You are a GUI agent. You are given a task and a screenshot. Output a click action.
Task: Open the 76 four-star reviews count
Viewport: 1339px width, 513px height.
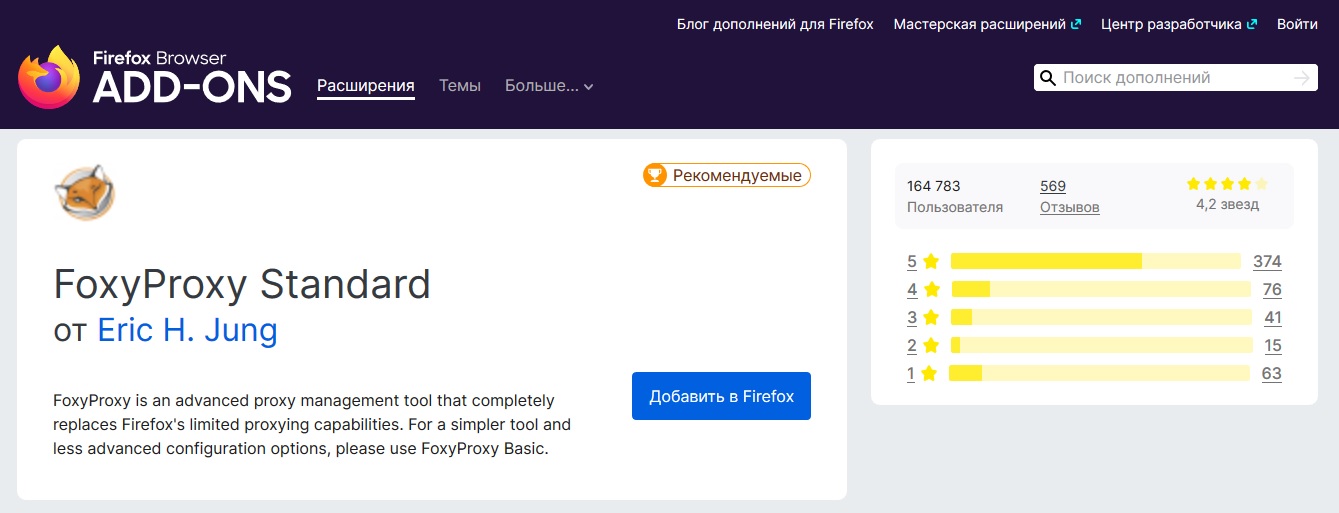coord(1272,290)
